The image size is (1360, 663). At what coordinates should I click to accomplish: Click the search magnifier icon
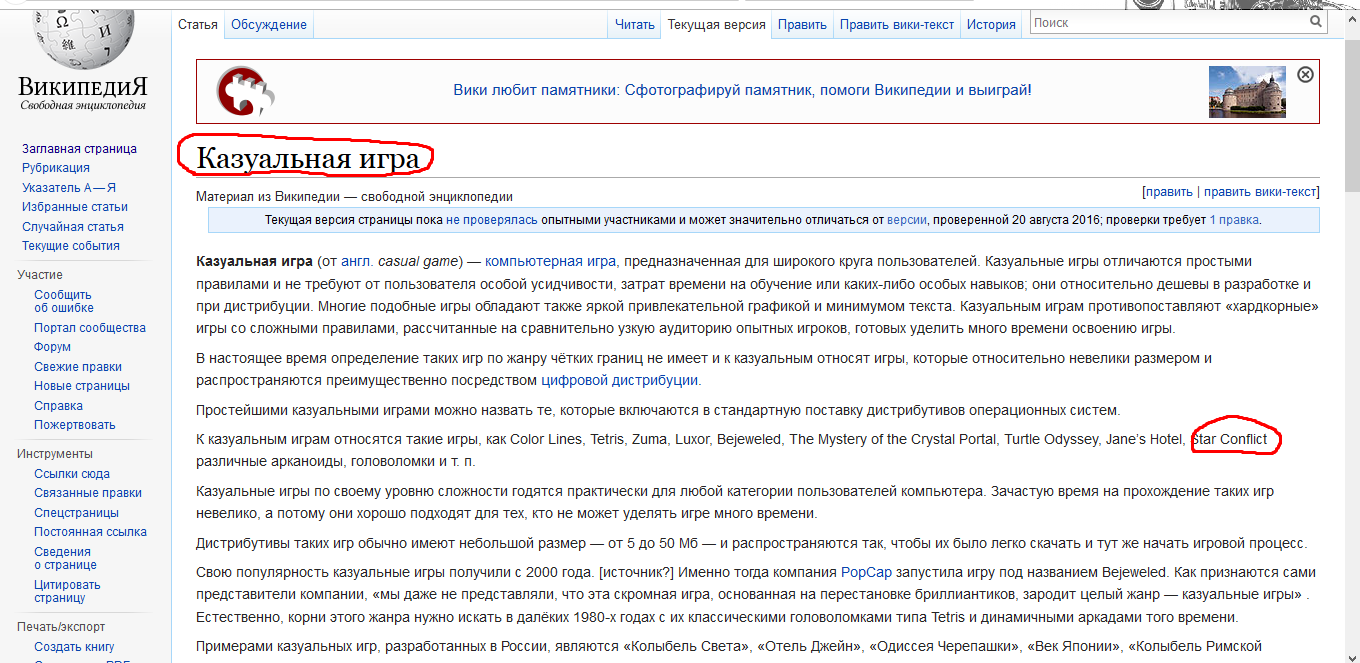click(1315, 22)
